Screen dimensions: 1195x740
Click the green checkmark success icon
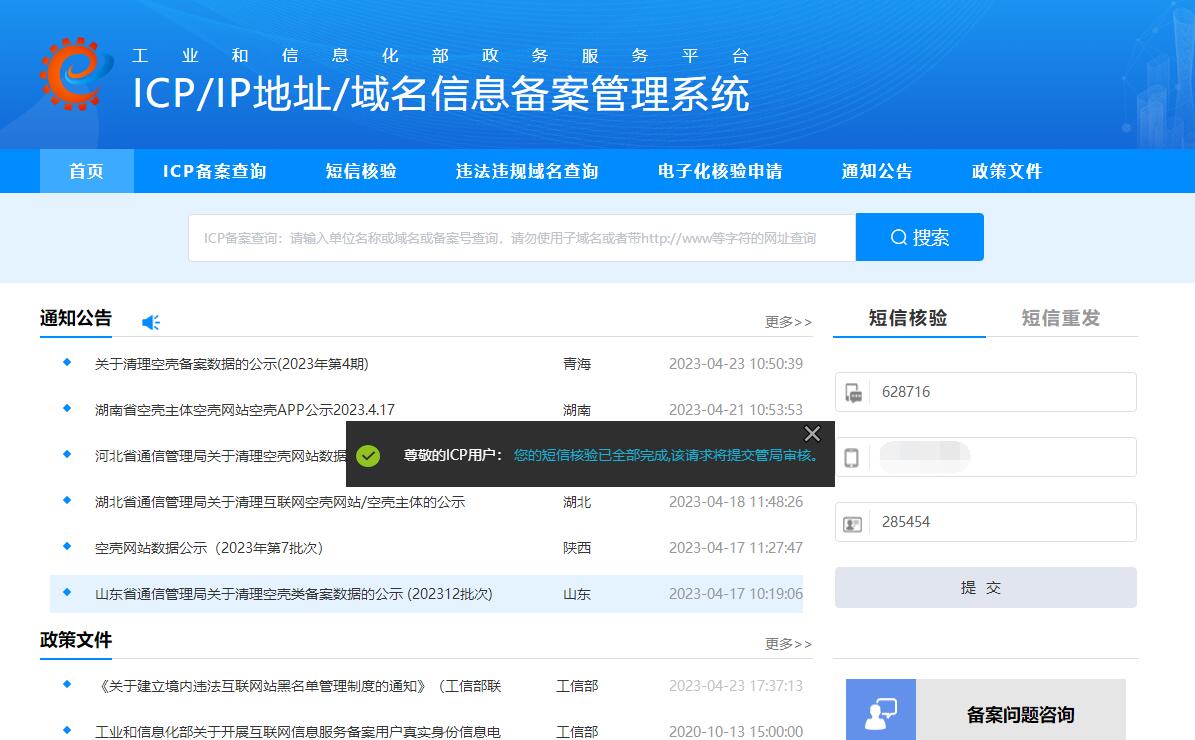pyautogui.click(x=368, y=455)
